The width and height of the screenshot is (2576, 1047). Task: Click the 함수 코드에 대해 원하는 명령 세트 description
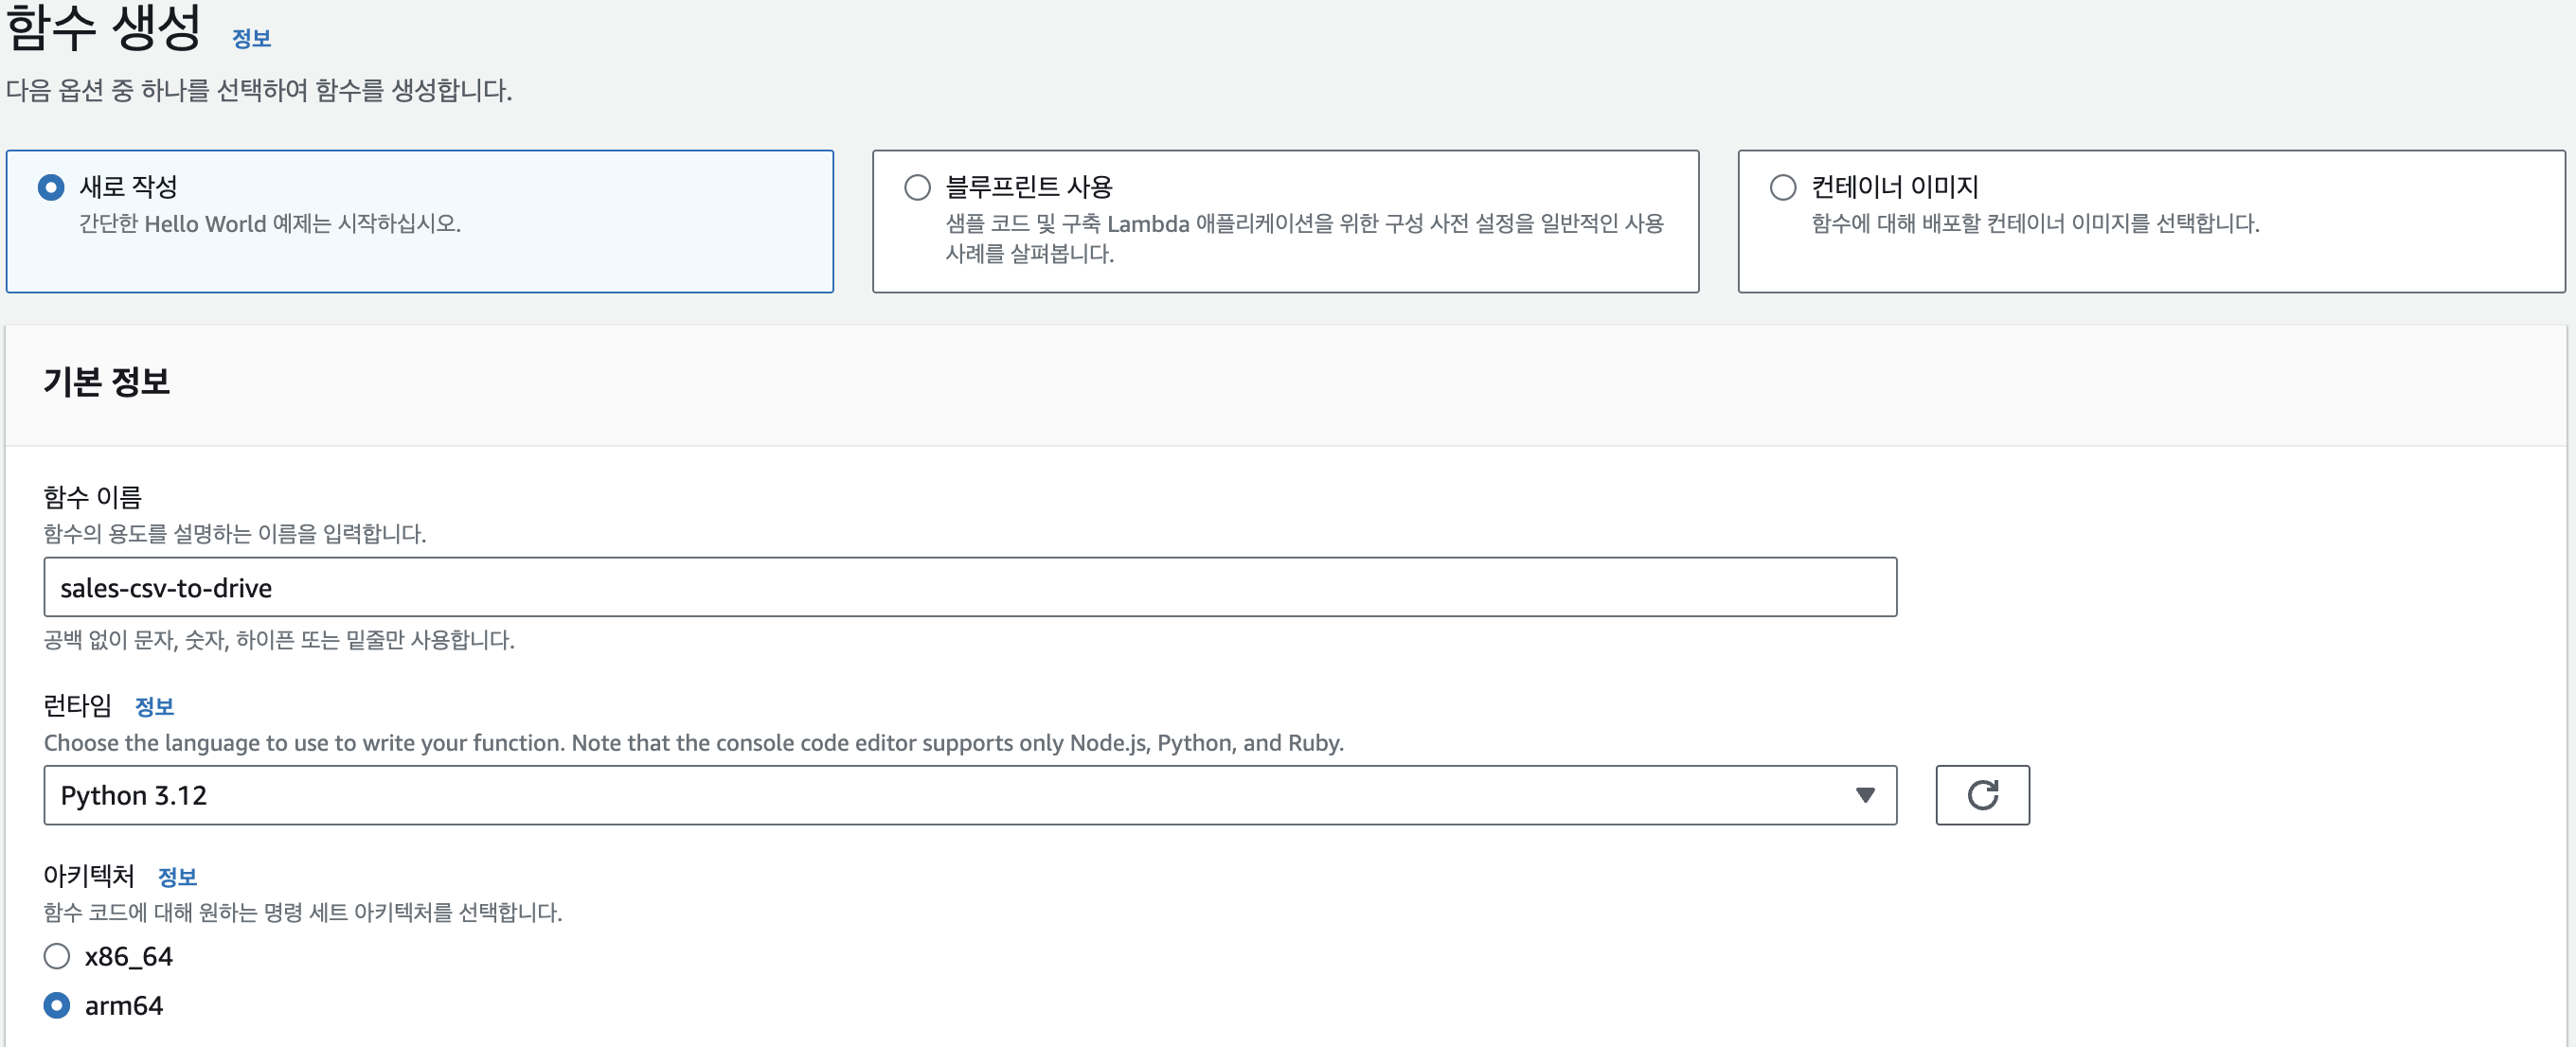click(303, 911)
